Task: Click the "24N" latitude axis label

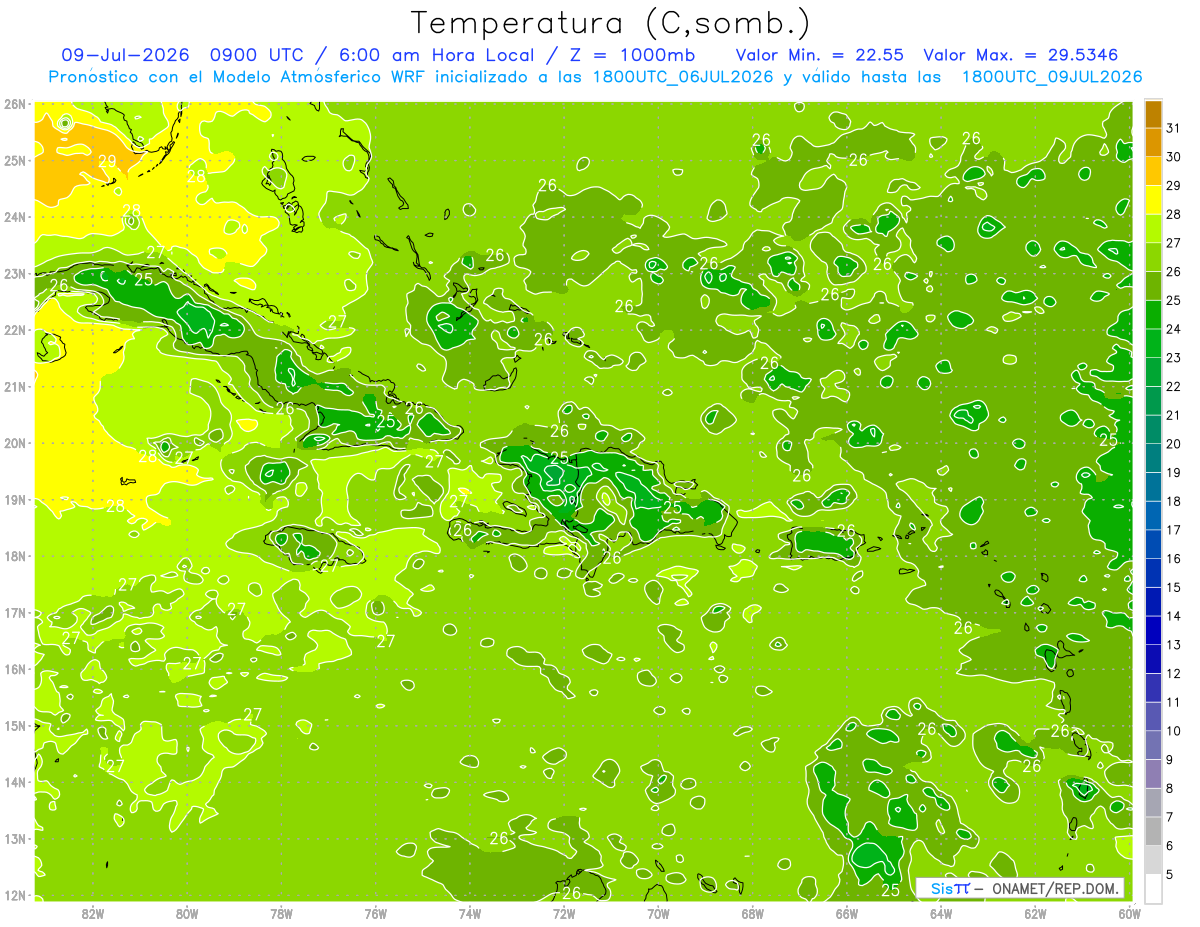Action: click(14, 217)
